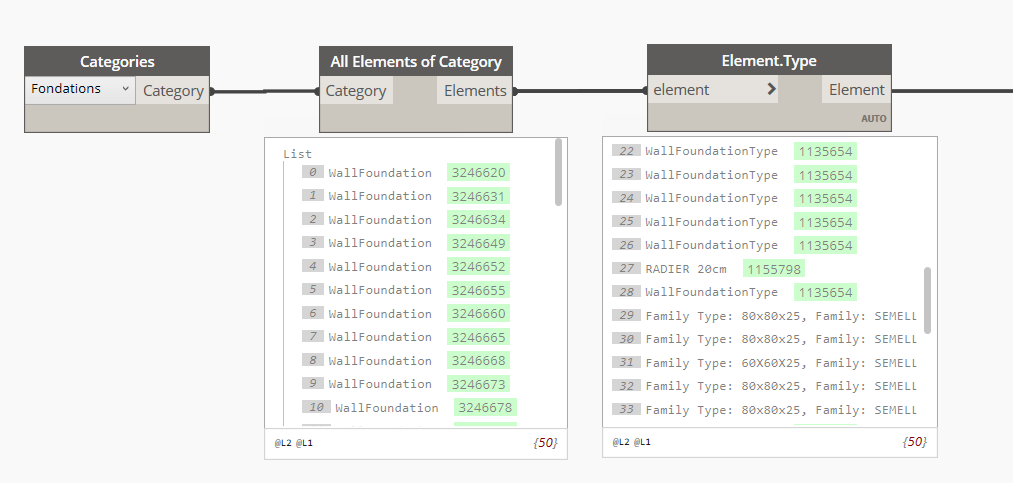The height and width of the screenshot is (483, 1013).
Task: Click the element input port on Element.Type
Action: (x=682, y=90)
